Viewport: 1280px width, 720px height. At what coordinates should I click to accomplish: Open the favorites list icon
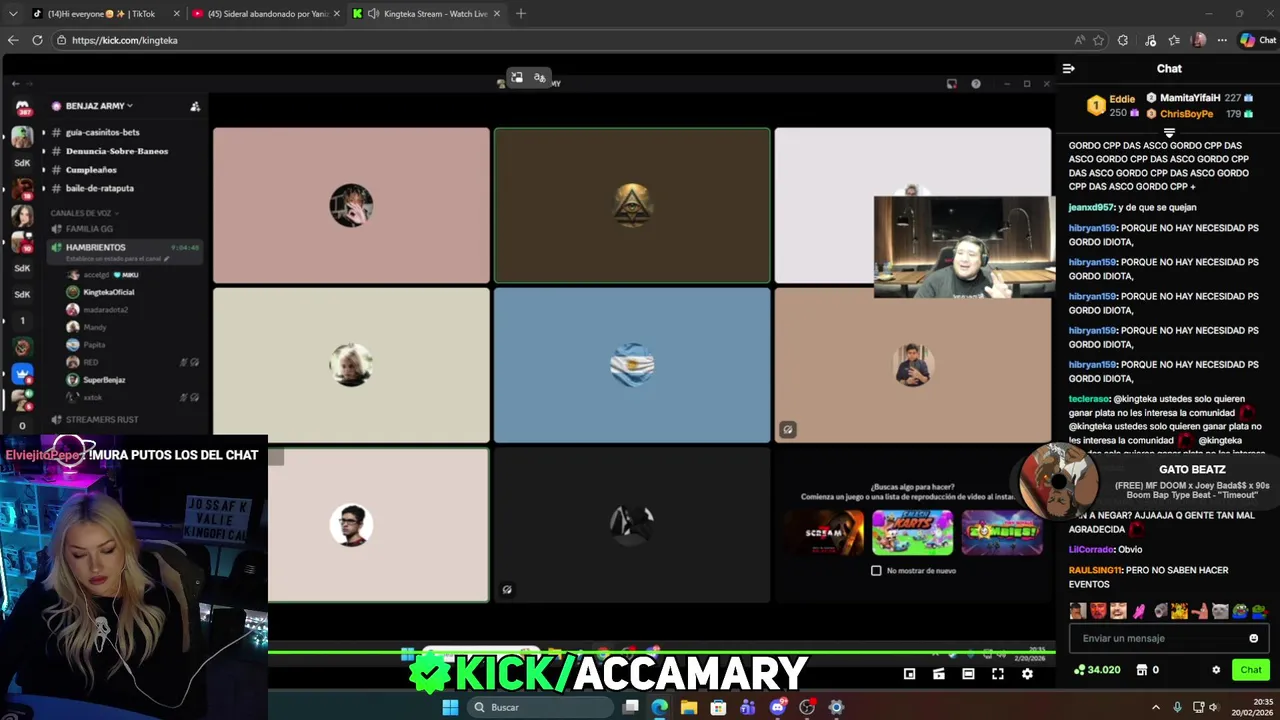click(1174, 40)
